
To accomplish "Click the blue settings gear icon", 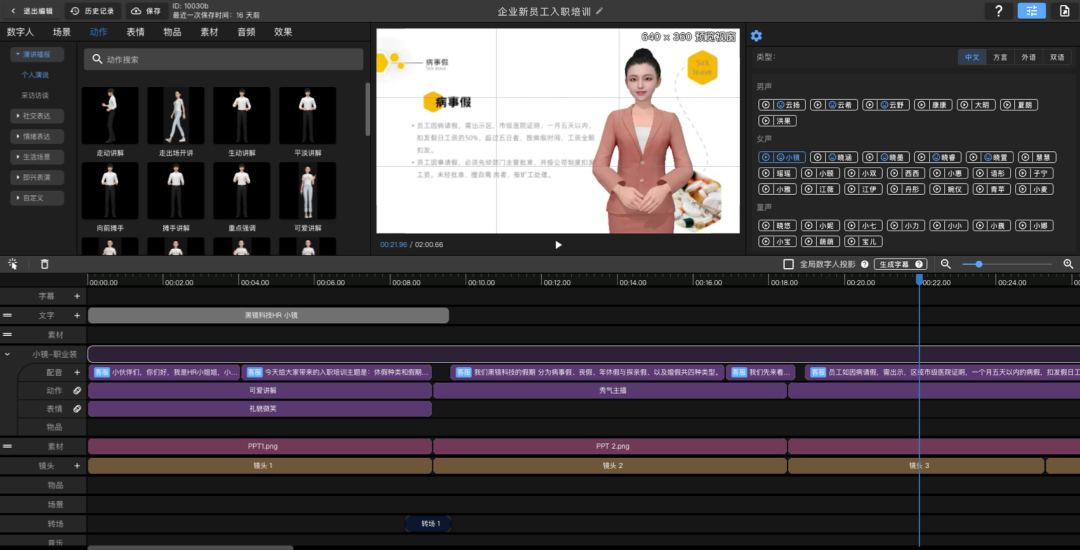I will 756,36.
